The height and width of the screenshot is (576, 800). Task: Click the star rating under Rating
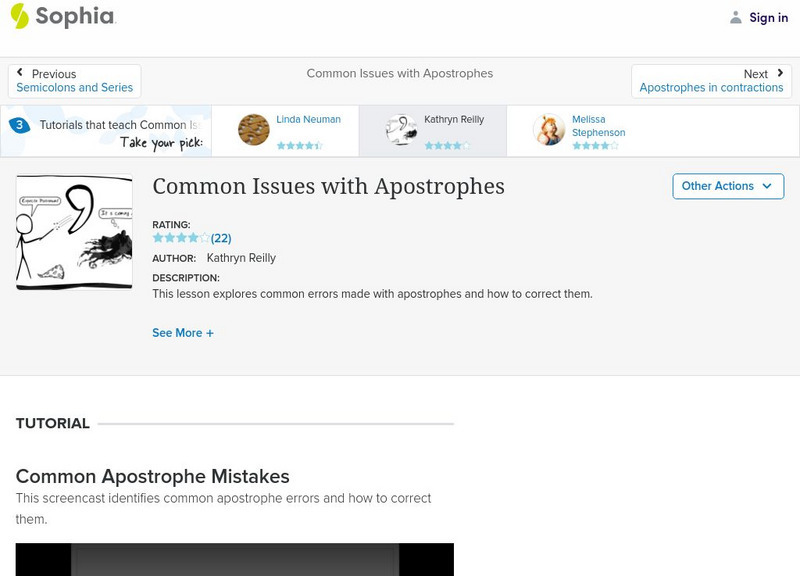[x=180, y=238]
